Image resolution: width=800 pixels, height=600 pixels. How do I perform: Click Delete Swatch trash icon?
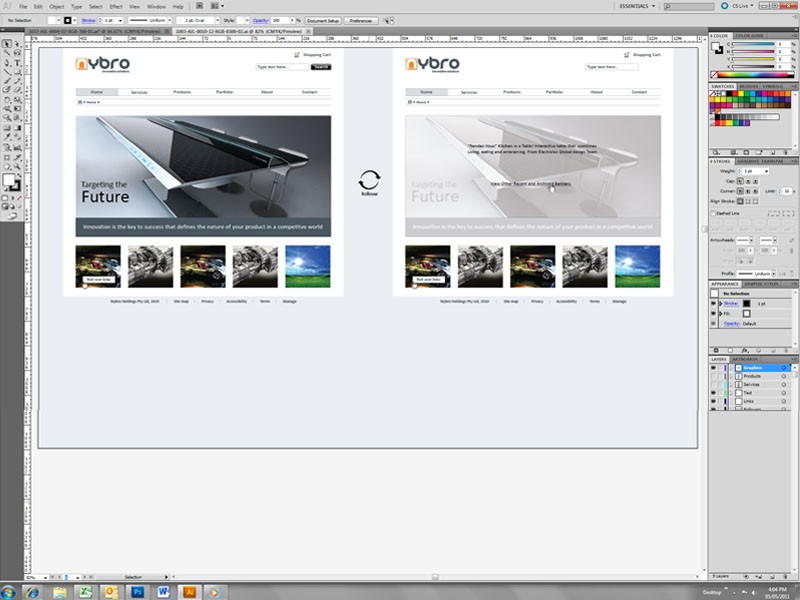pyautogui.click(x=786, y=152)
